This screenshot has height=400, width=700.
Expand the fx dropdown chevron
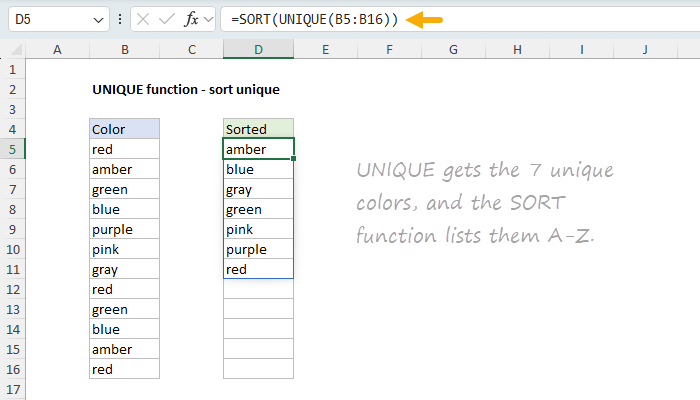208,20
